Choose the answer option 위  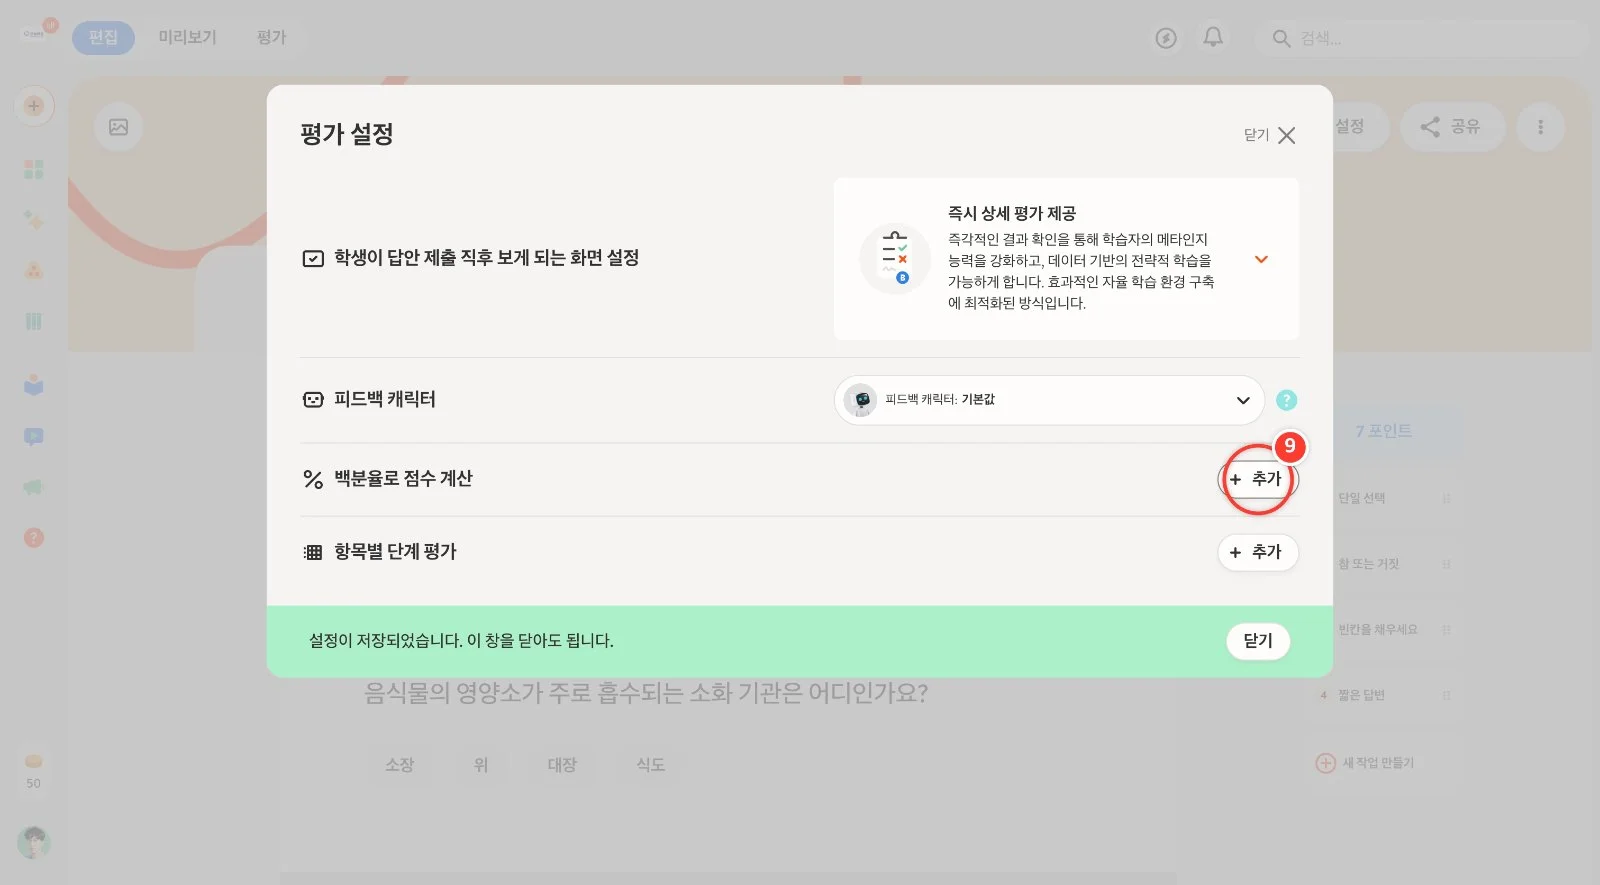pyautogui.click(x=481, y=765)
